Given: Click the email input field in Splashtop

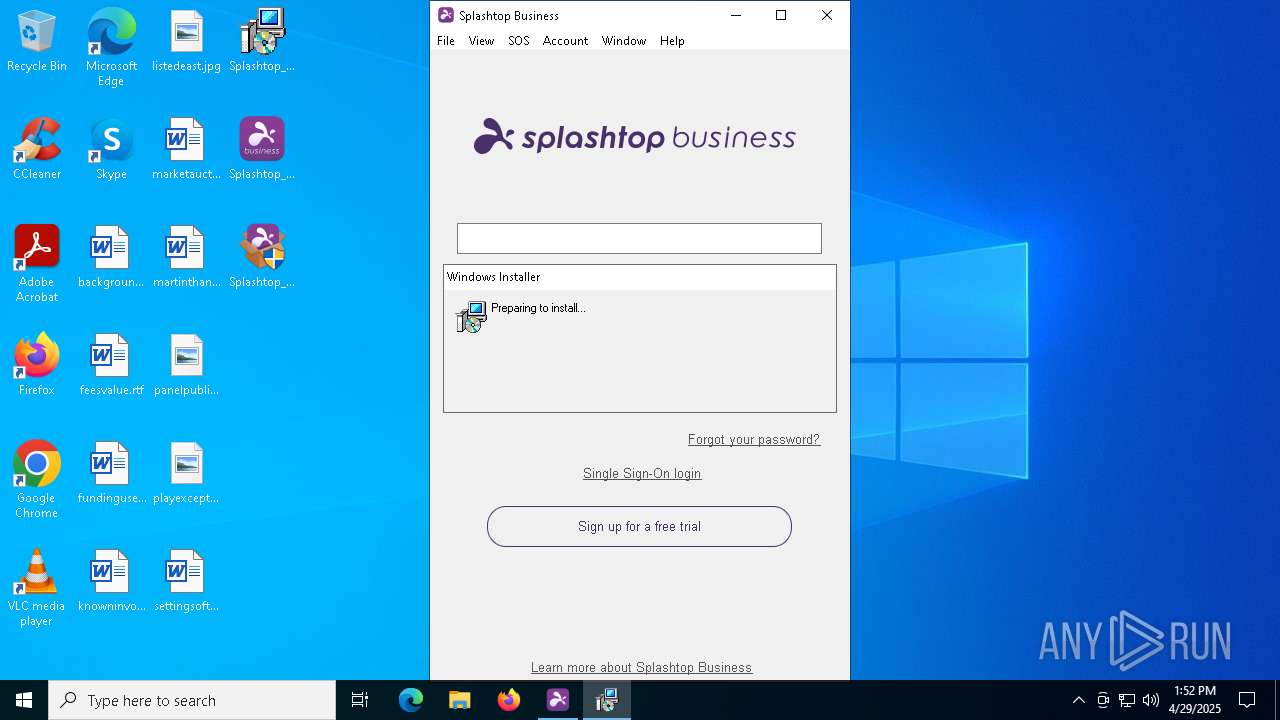Looking at the screenshot, I should point(639,238).
